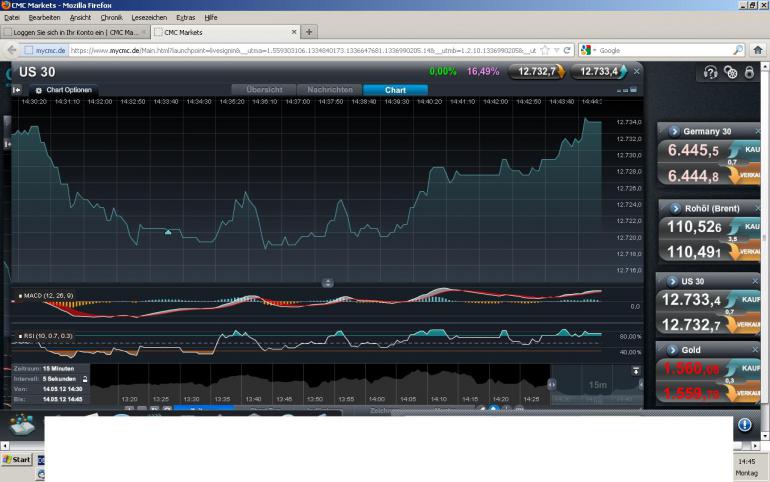Click the left grip of the 15m window
Viewport: 770px width, 482px height.
coord(552,385)
